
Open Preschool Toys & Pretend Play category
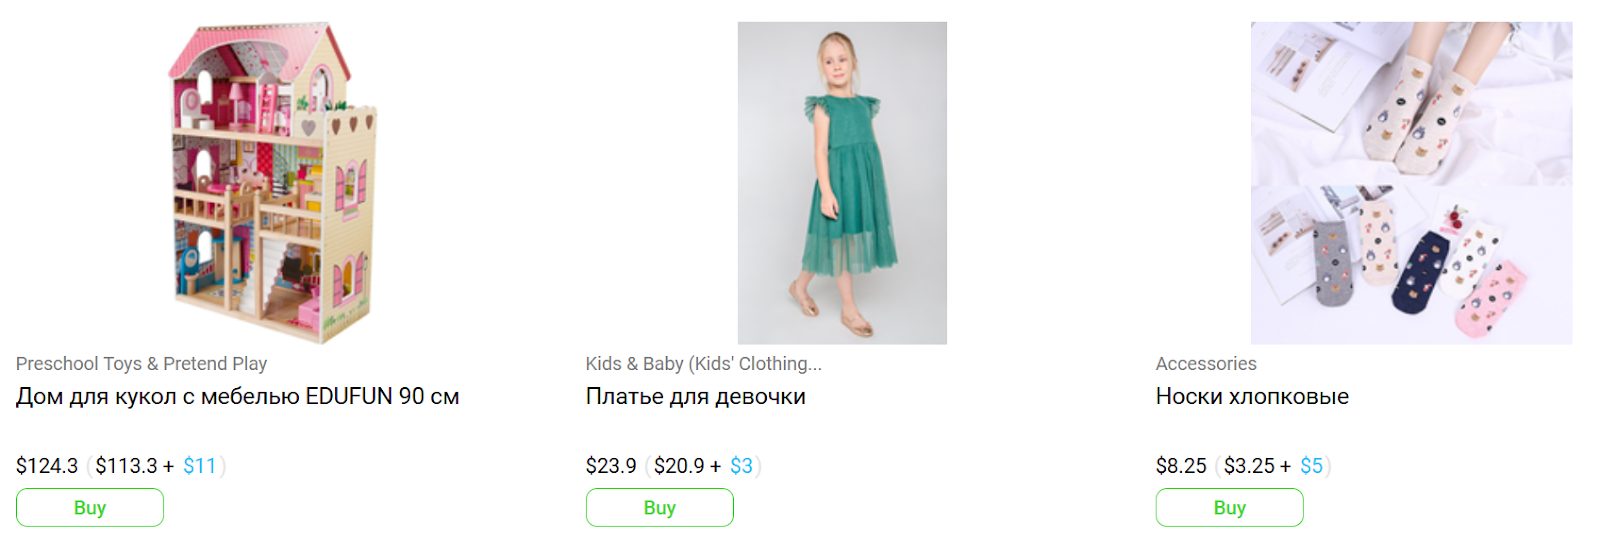141,364
